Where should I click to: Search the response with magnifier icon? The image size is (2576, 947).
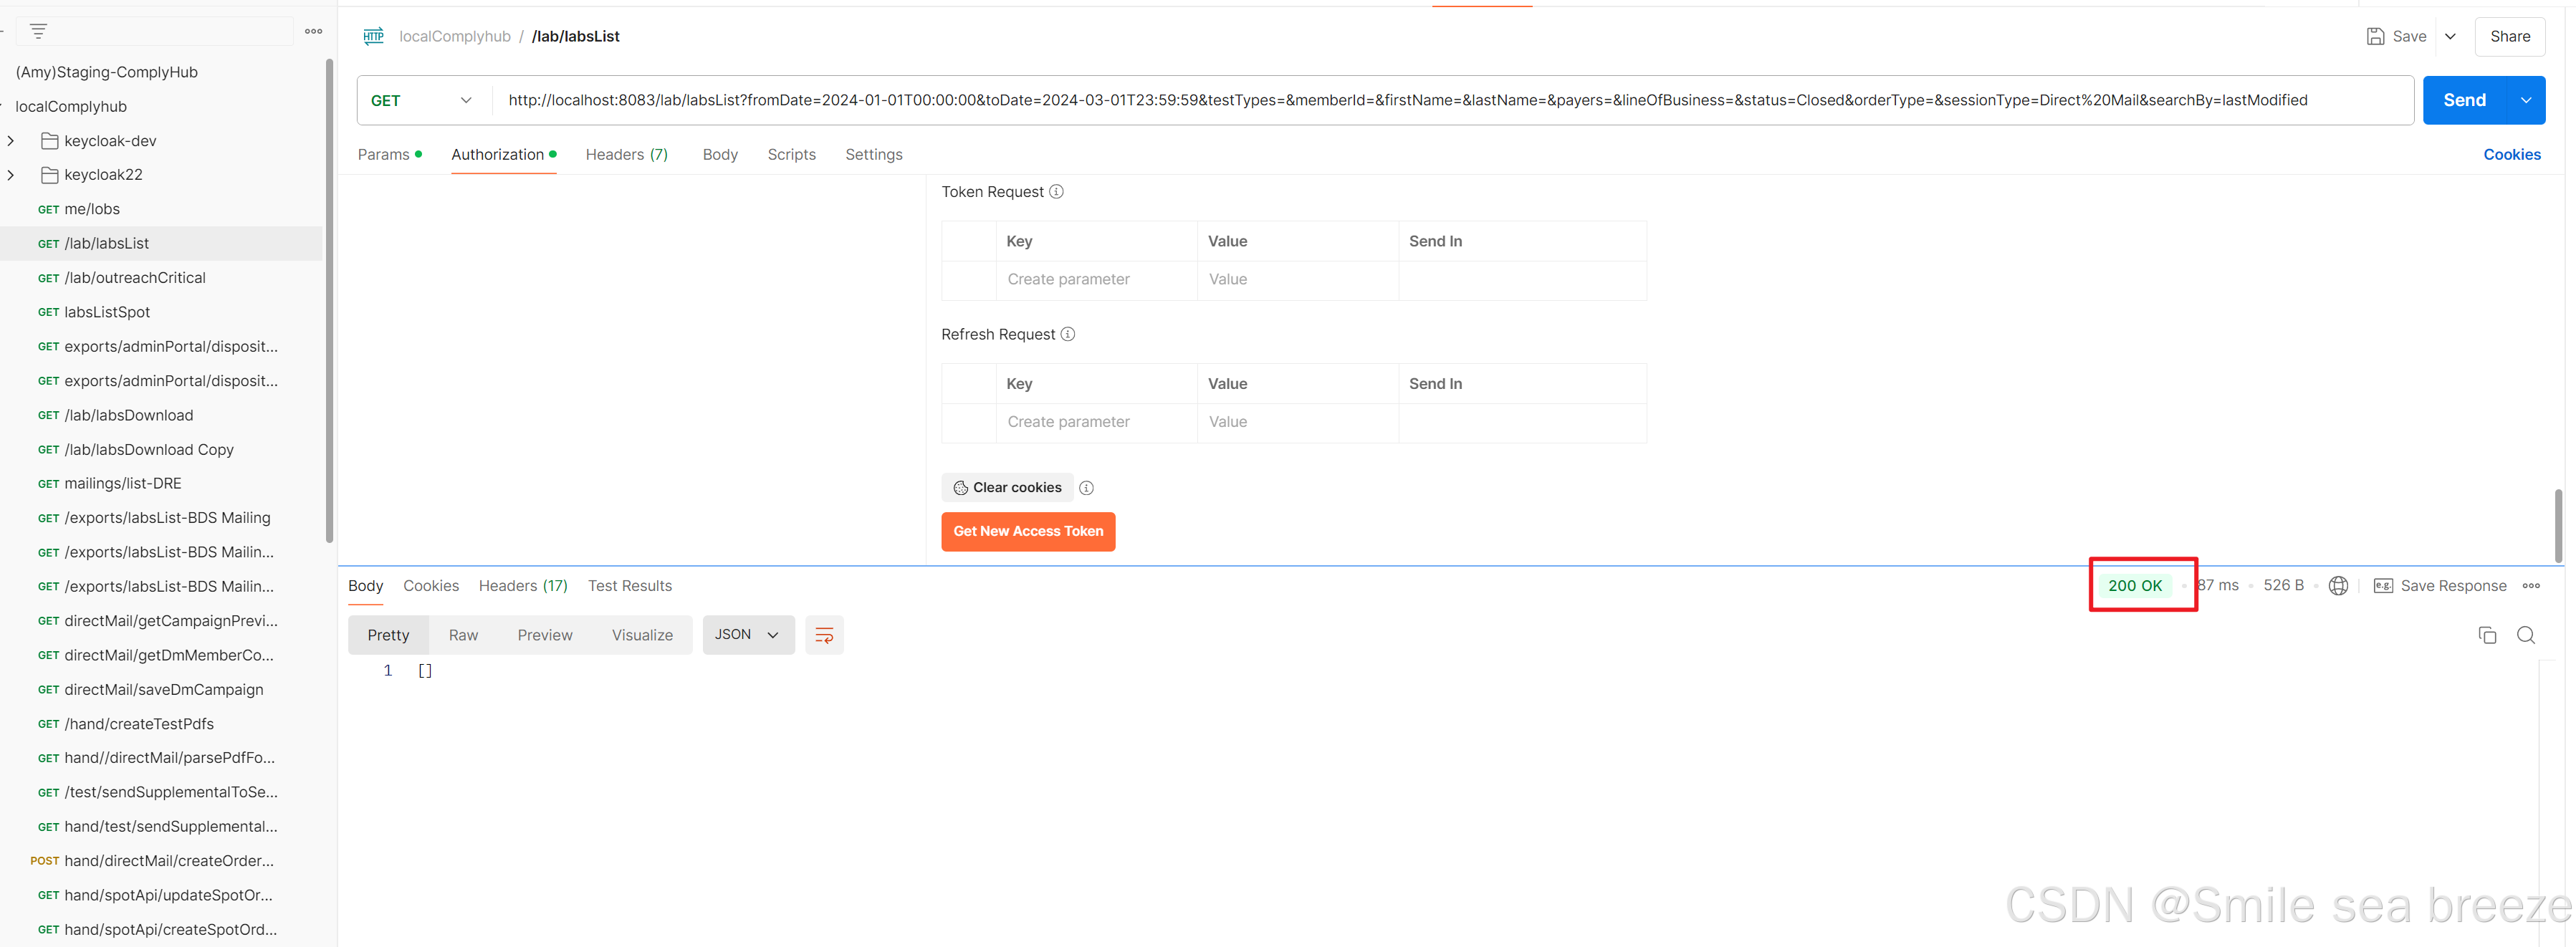point(2525,635)
